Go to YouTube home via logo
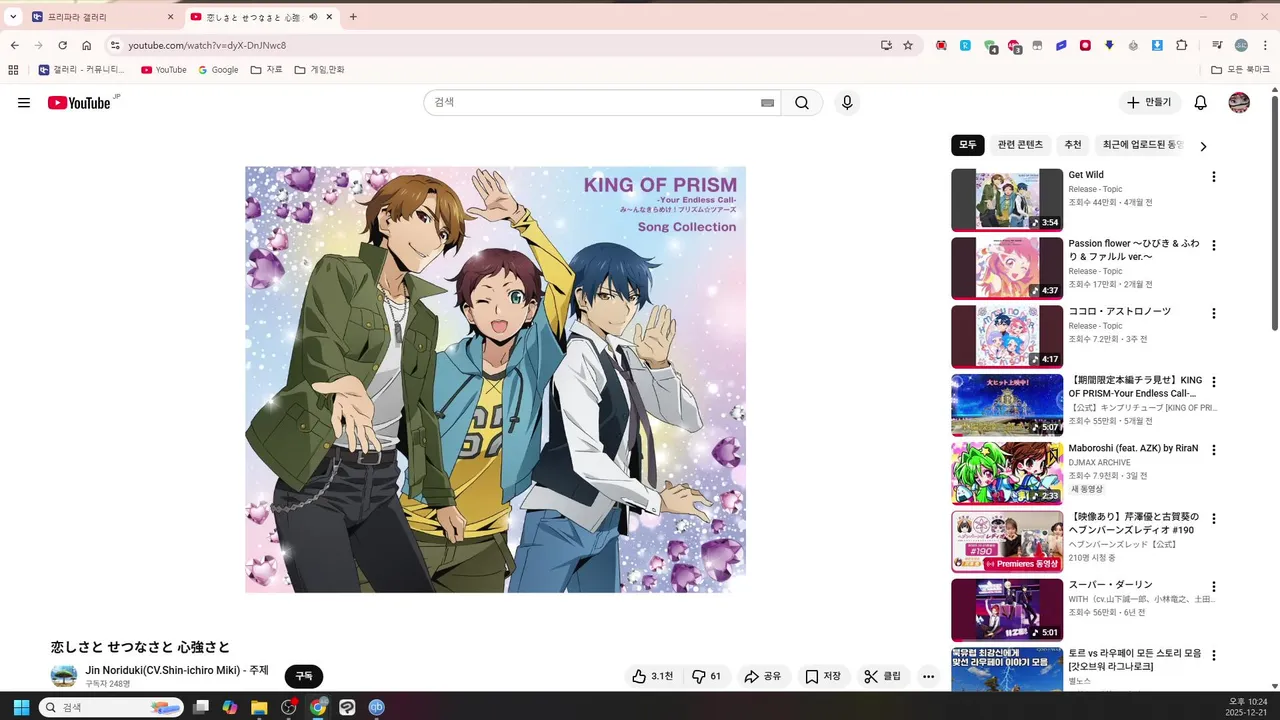Screen dimensions: 1280x720 click(x=79, y=103)
